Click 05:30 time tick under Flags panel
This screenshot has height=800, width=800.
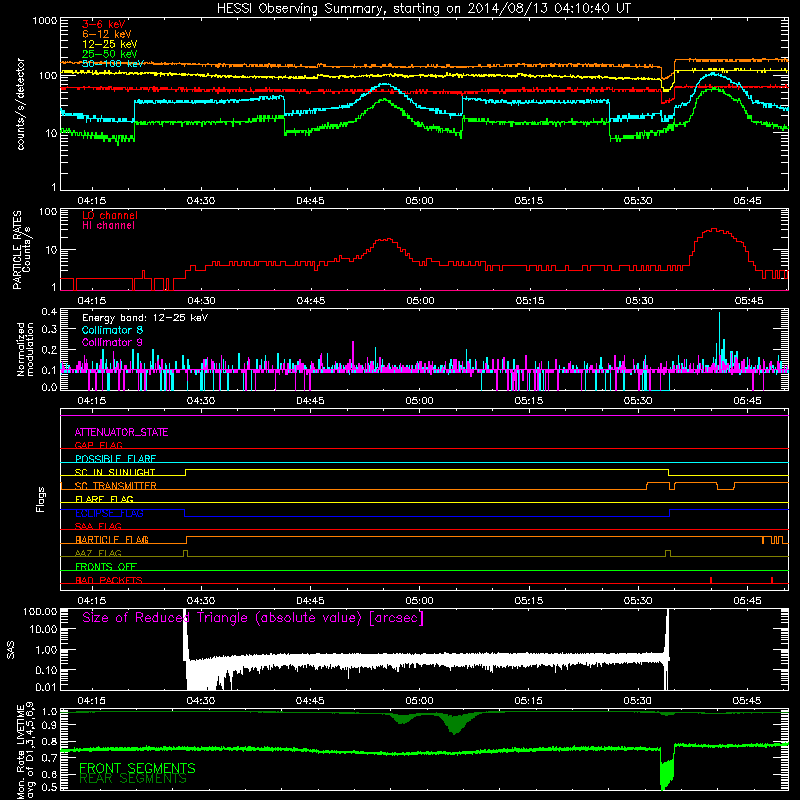[638, 601]
